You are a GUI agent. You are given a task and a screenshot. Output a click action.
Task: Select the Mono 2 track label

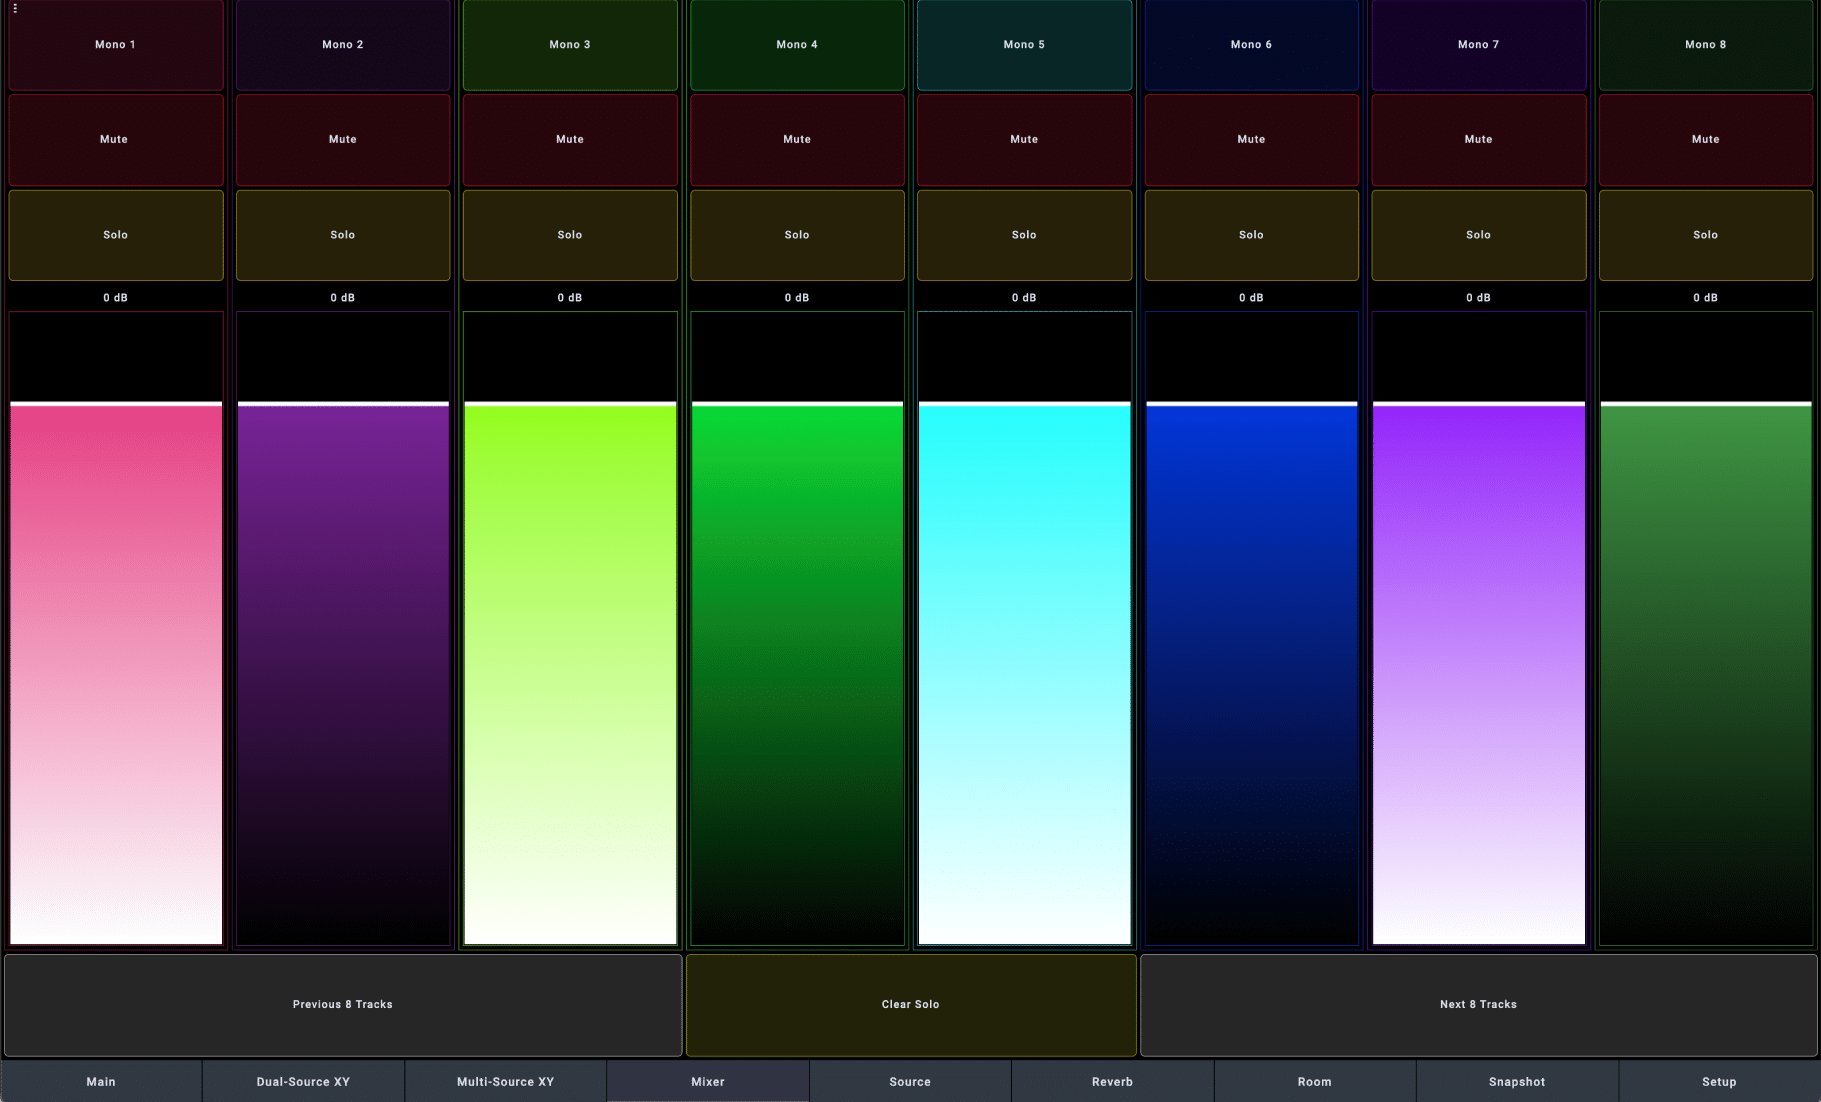click(x=343, y=45)
